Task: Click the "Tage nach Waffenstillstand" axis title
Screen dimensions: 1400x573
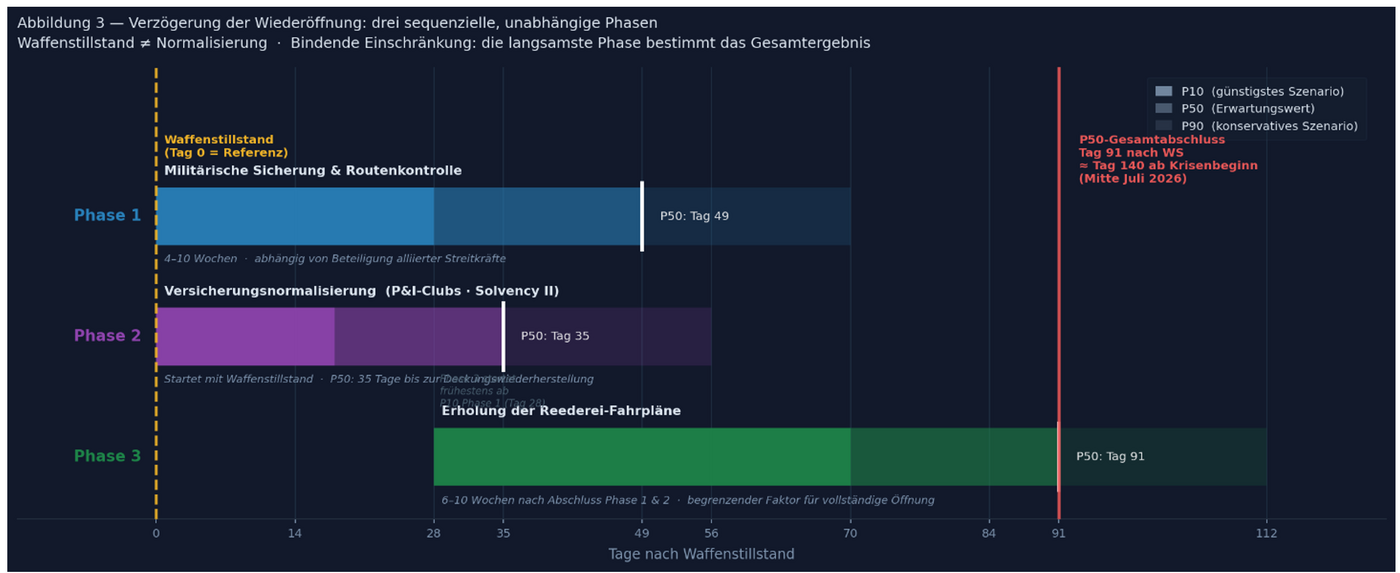Action: (x=701, y=554)
